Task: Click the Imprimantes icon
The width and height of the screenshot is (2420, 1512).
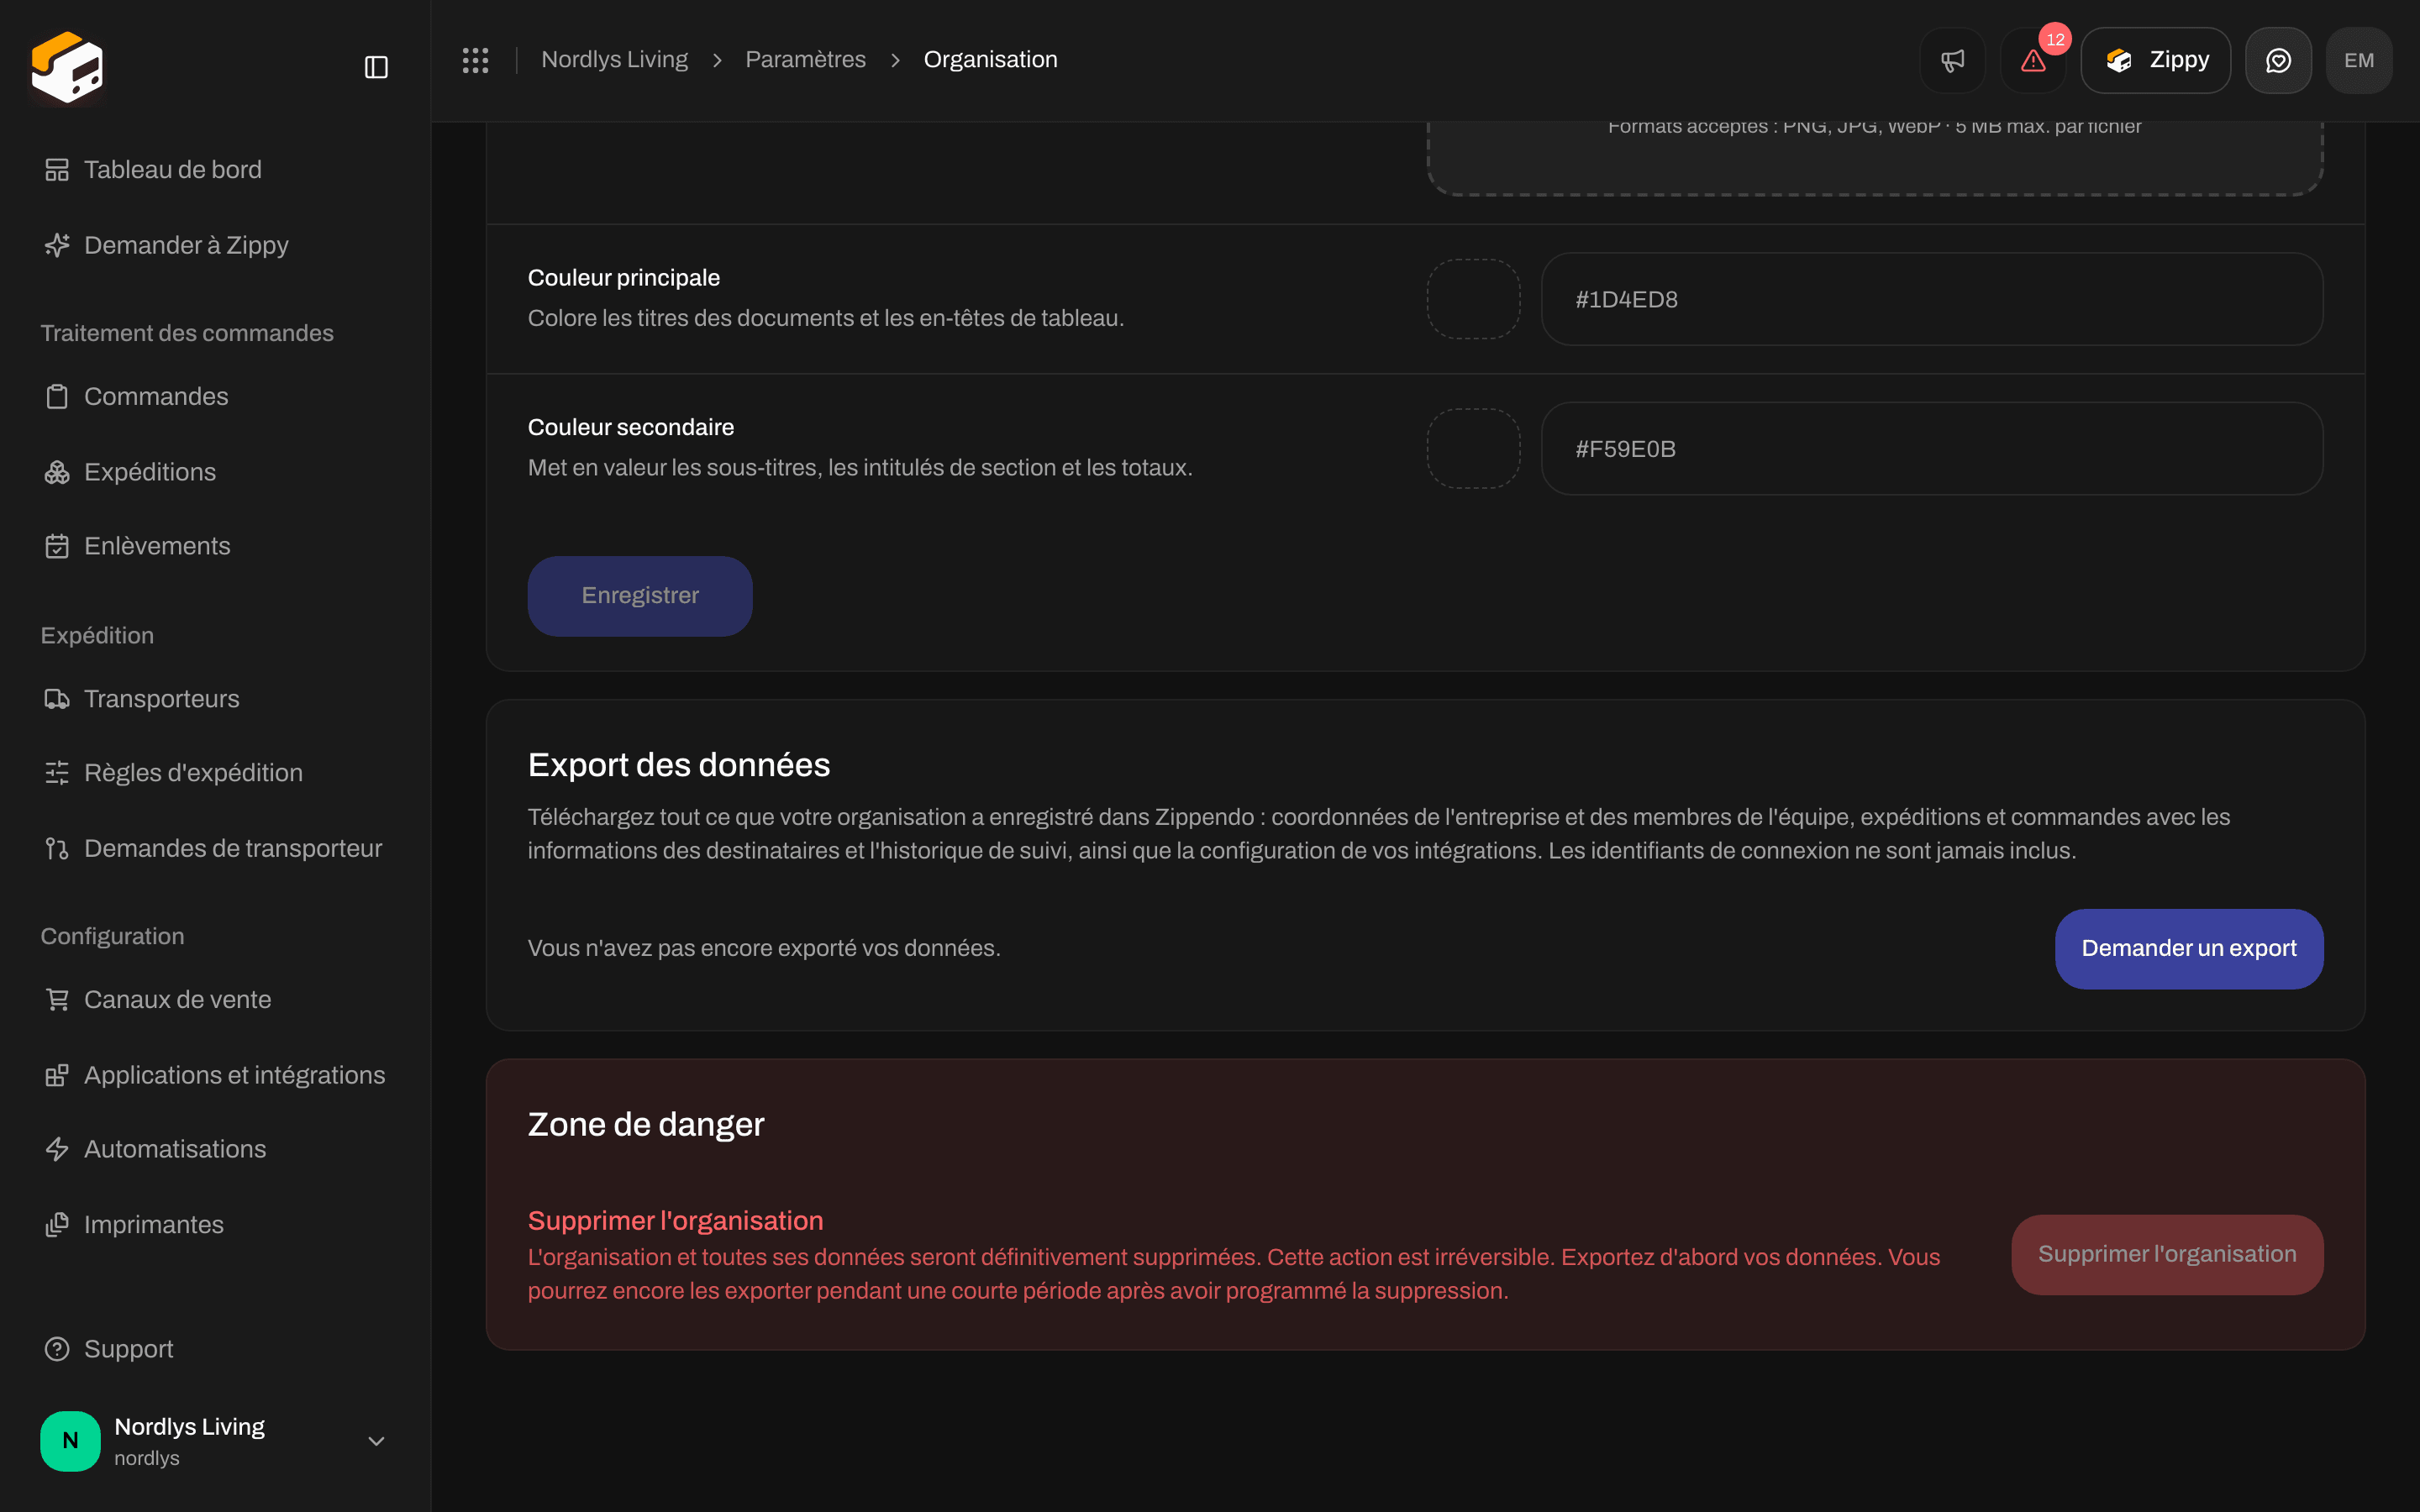Action: click(57, 1224)
